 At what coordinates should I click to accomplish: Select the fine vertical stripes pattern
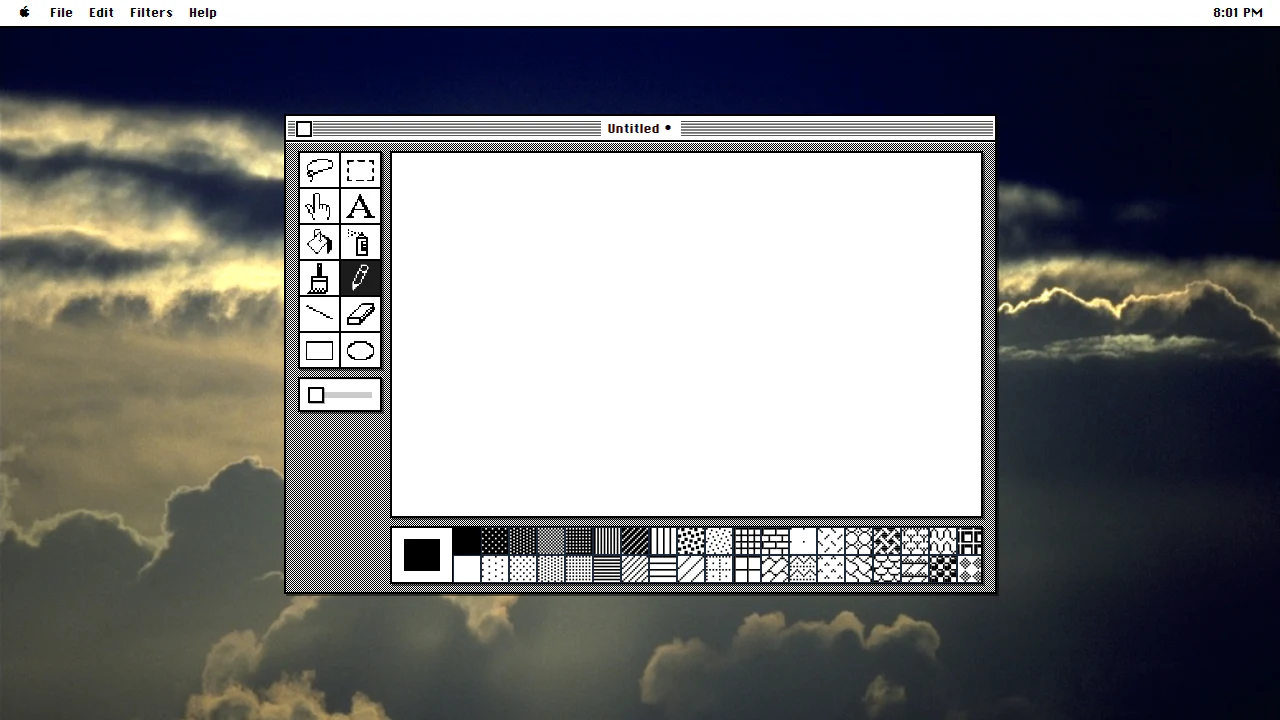(607, 542)
